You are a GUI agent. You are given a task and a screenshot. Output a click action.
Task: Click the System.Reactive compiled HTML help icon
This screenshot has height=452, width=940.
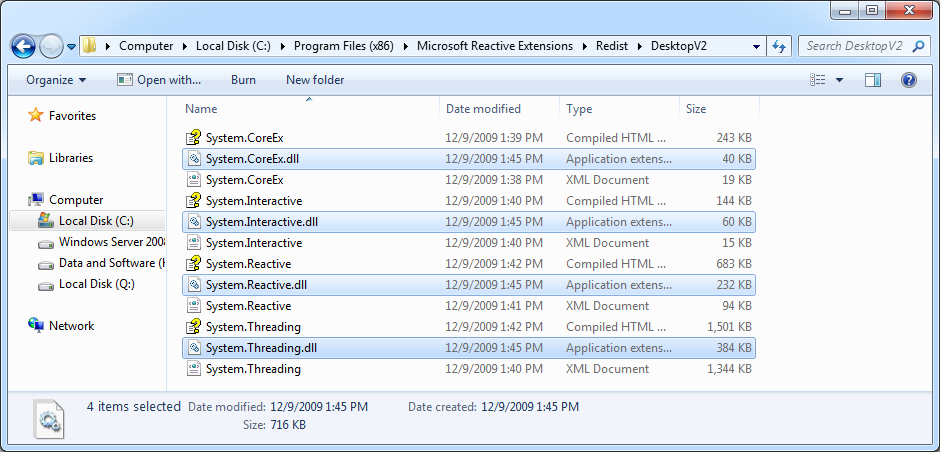click(193, 264)
